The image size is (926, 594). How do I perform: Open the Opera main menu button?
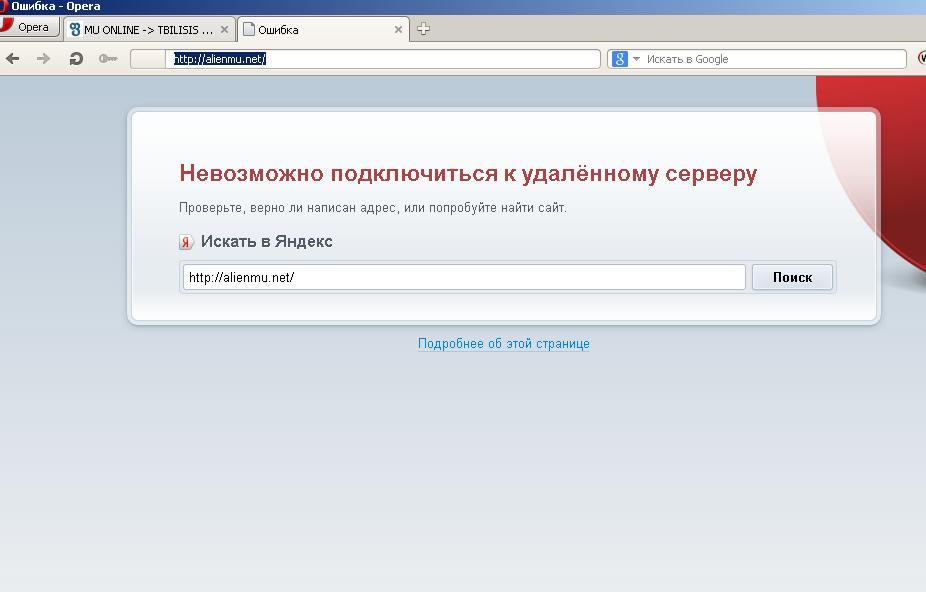click(30, 27)
